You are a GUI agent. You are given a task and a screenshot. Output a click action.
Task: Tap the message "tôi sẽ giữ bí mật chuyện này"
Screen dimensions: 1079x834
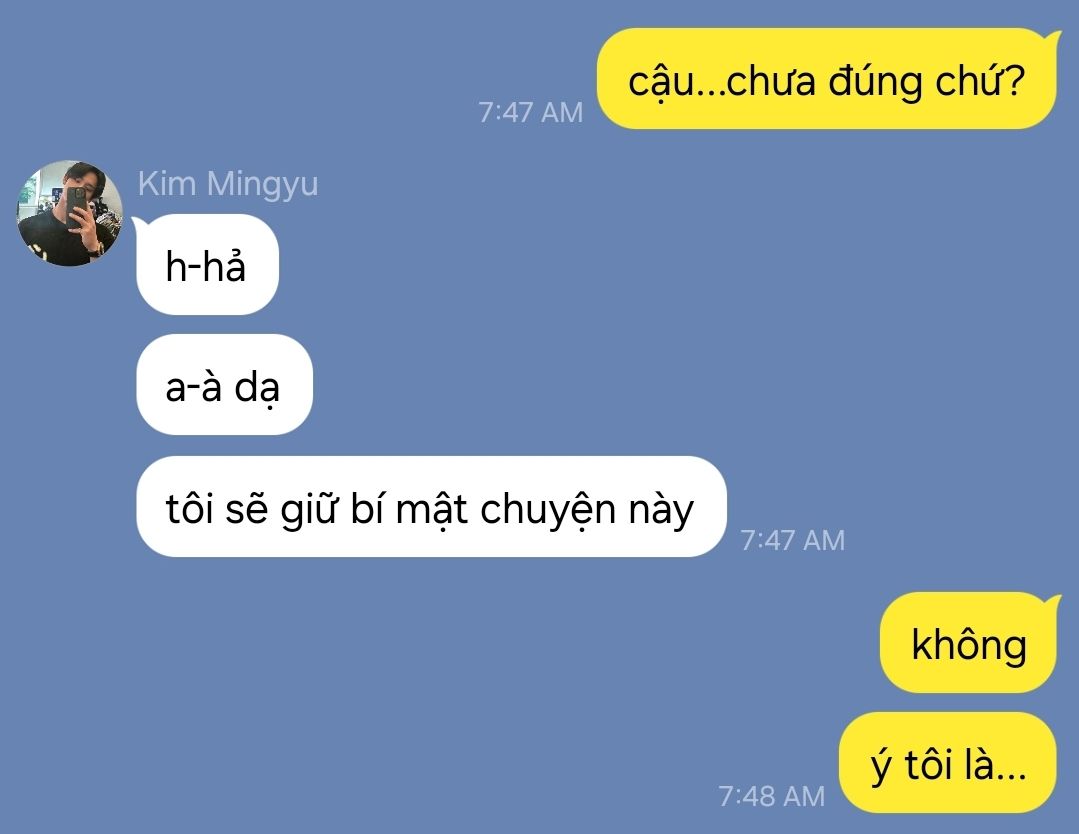point(431,506)
